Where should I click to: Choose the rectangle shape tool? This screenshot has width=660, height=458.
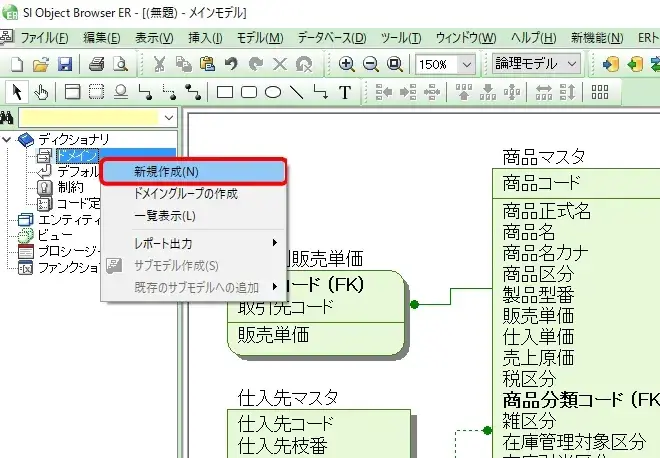tap(225, 92)
